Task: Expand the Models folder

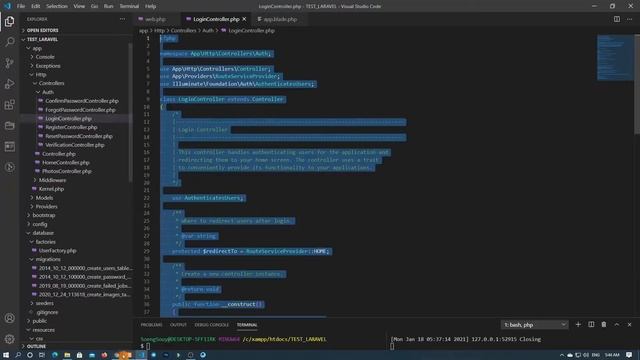Action: click(44, 198)
